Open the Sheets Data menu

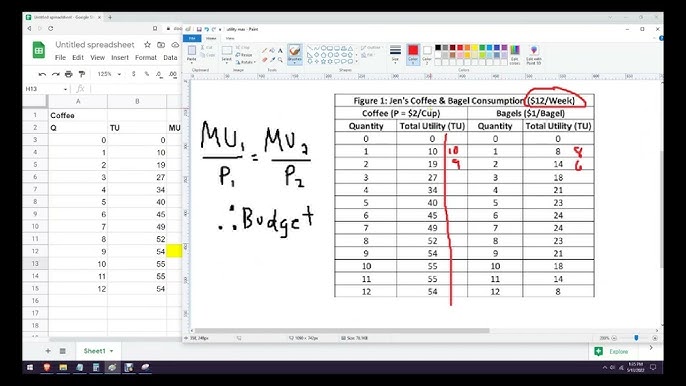coord(170,58)
